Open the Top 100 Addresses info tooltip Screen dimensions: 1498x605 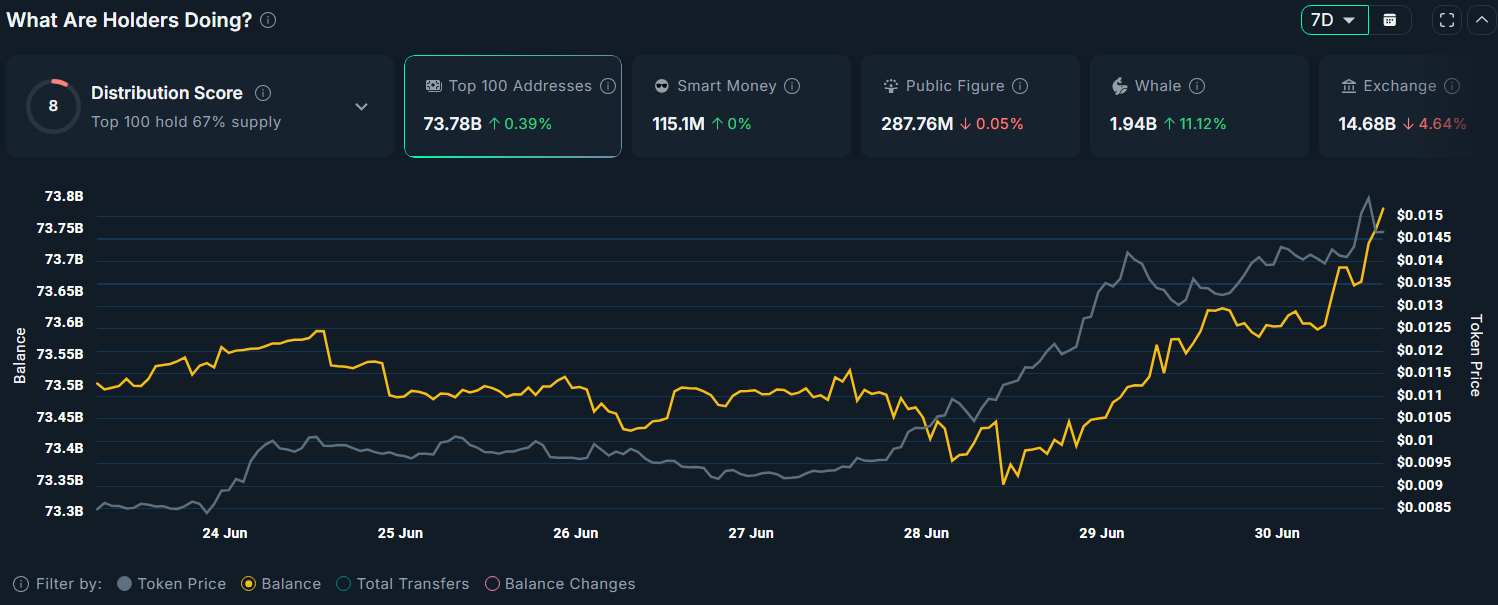tap(607, 86)
